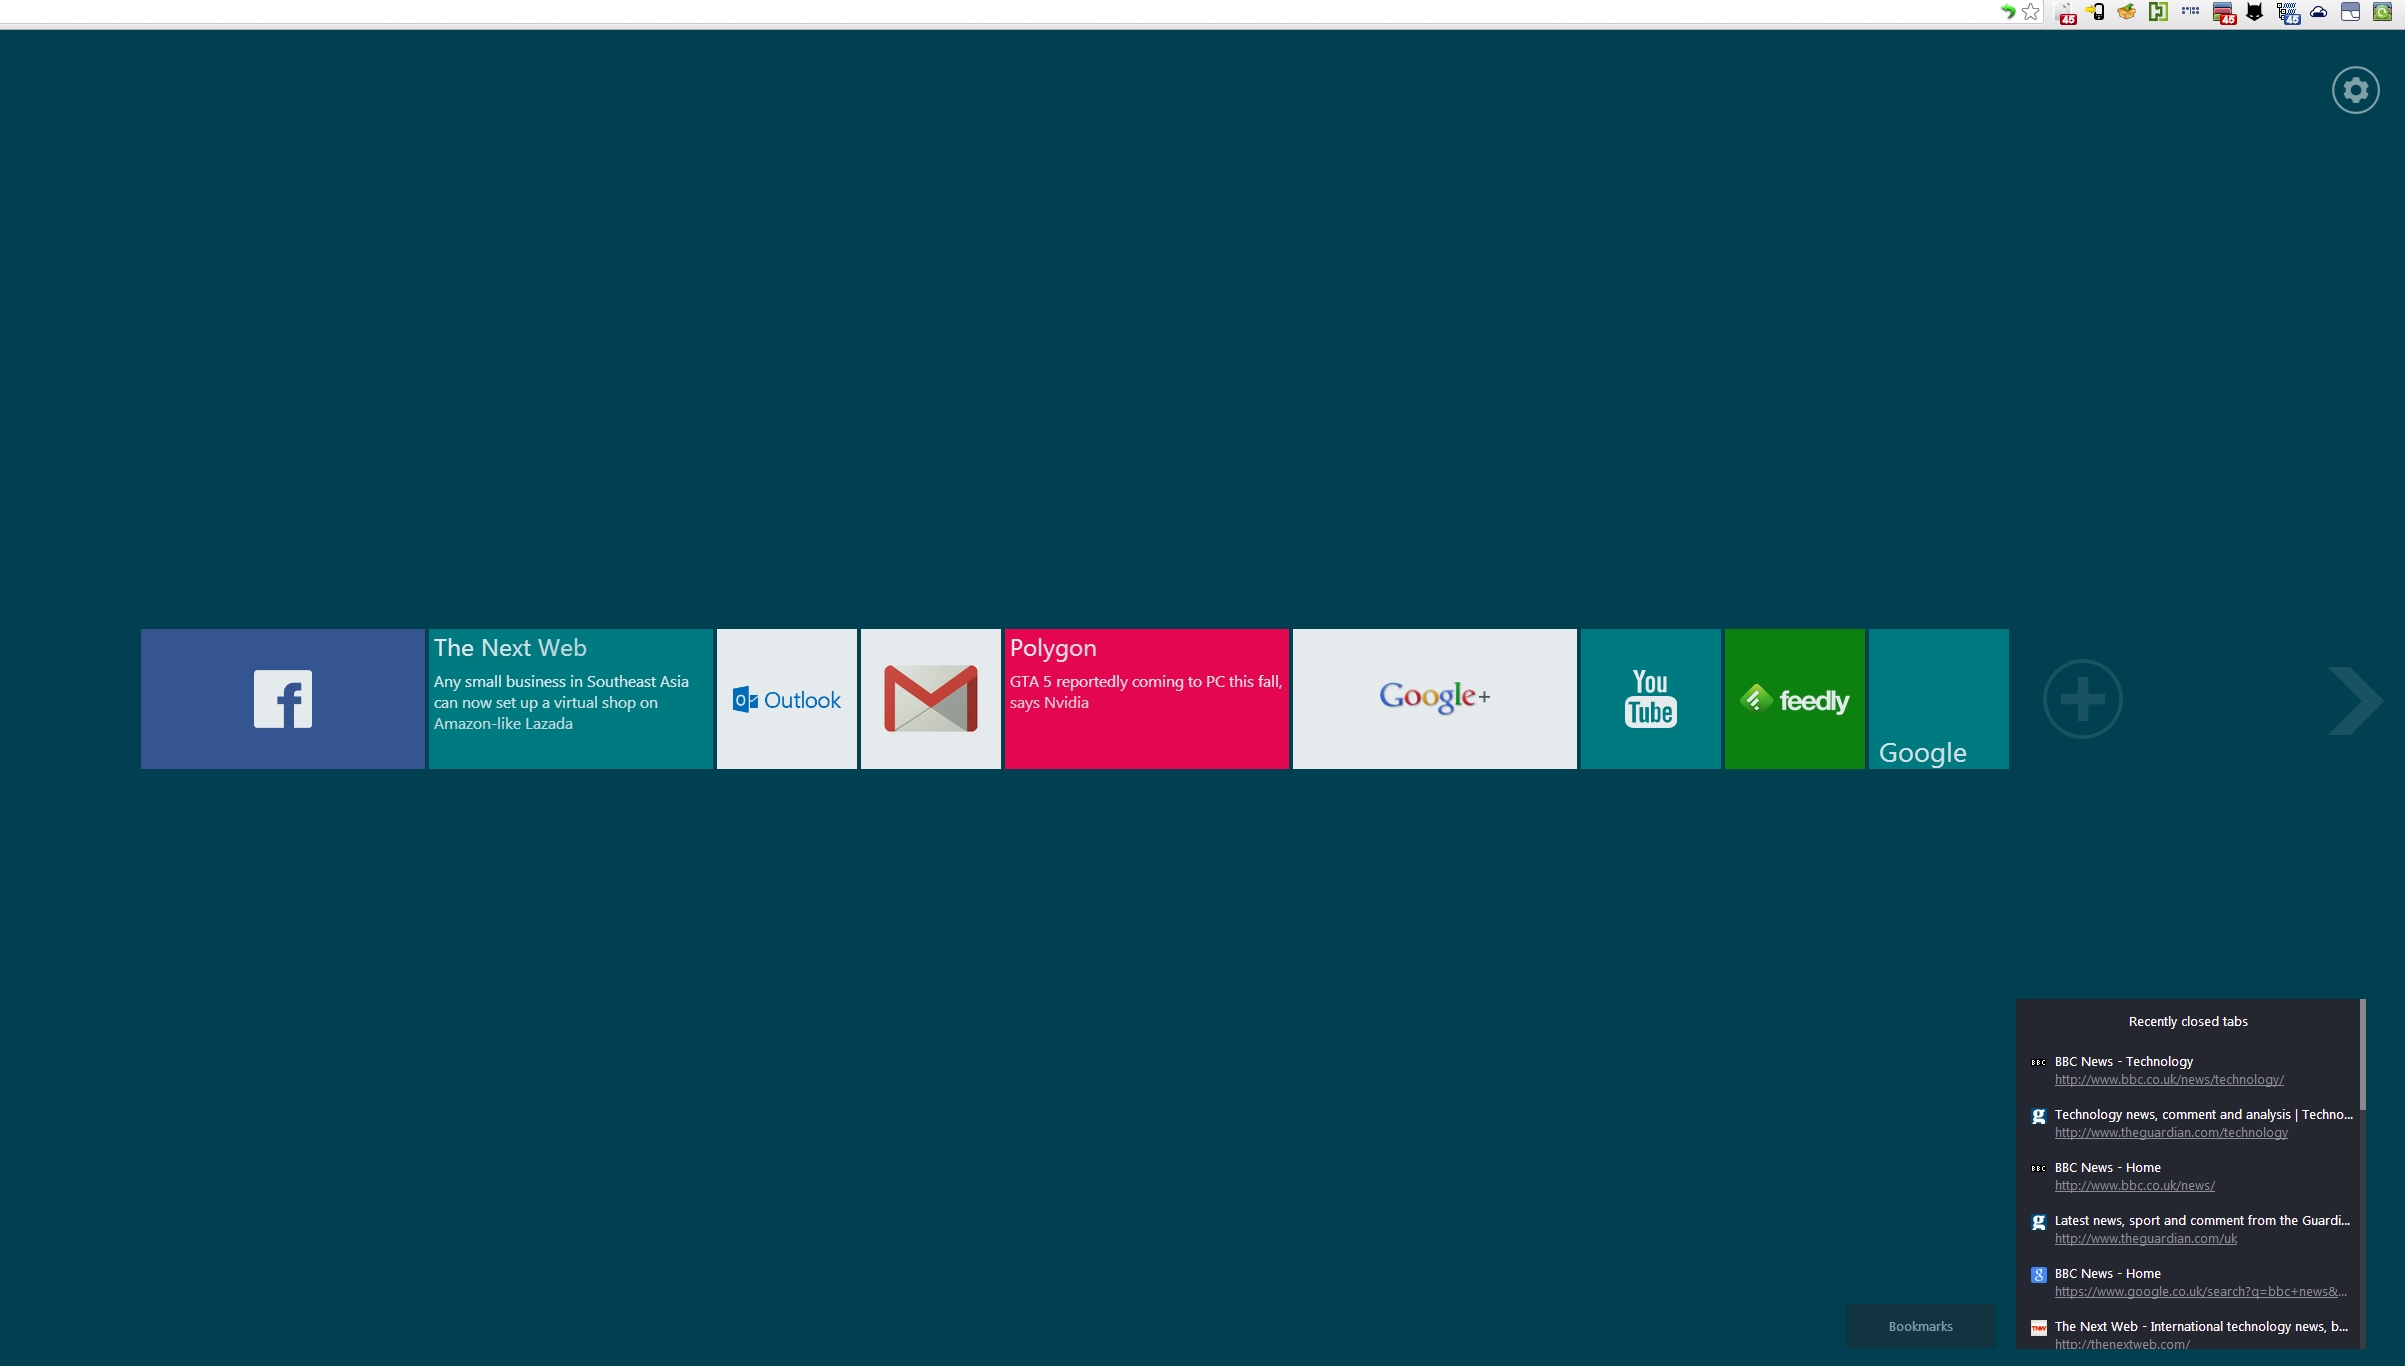This screenshot has height=1366, width=2405.
Task: Reopen Latest news, sport and comment Guardian tab
Action: click(x=2202, y=1220)
